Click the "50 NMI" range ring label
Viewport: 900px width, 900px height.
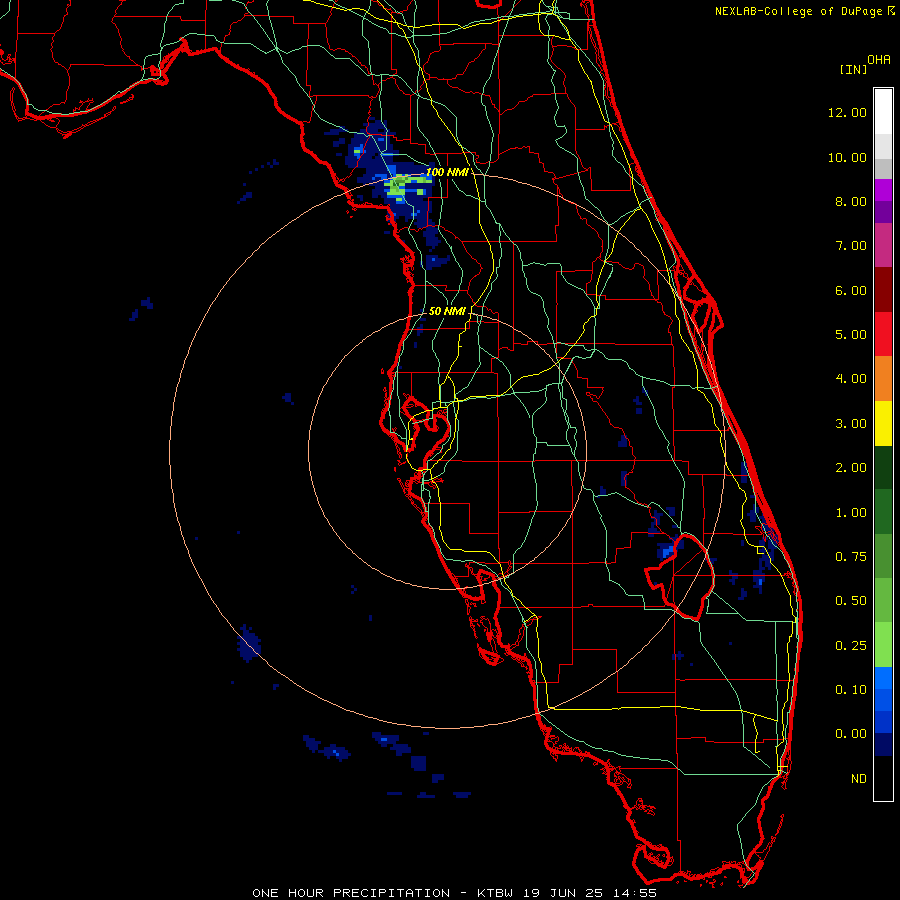pyautogui.click(x=447, y=311)
